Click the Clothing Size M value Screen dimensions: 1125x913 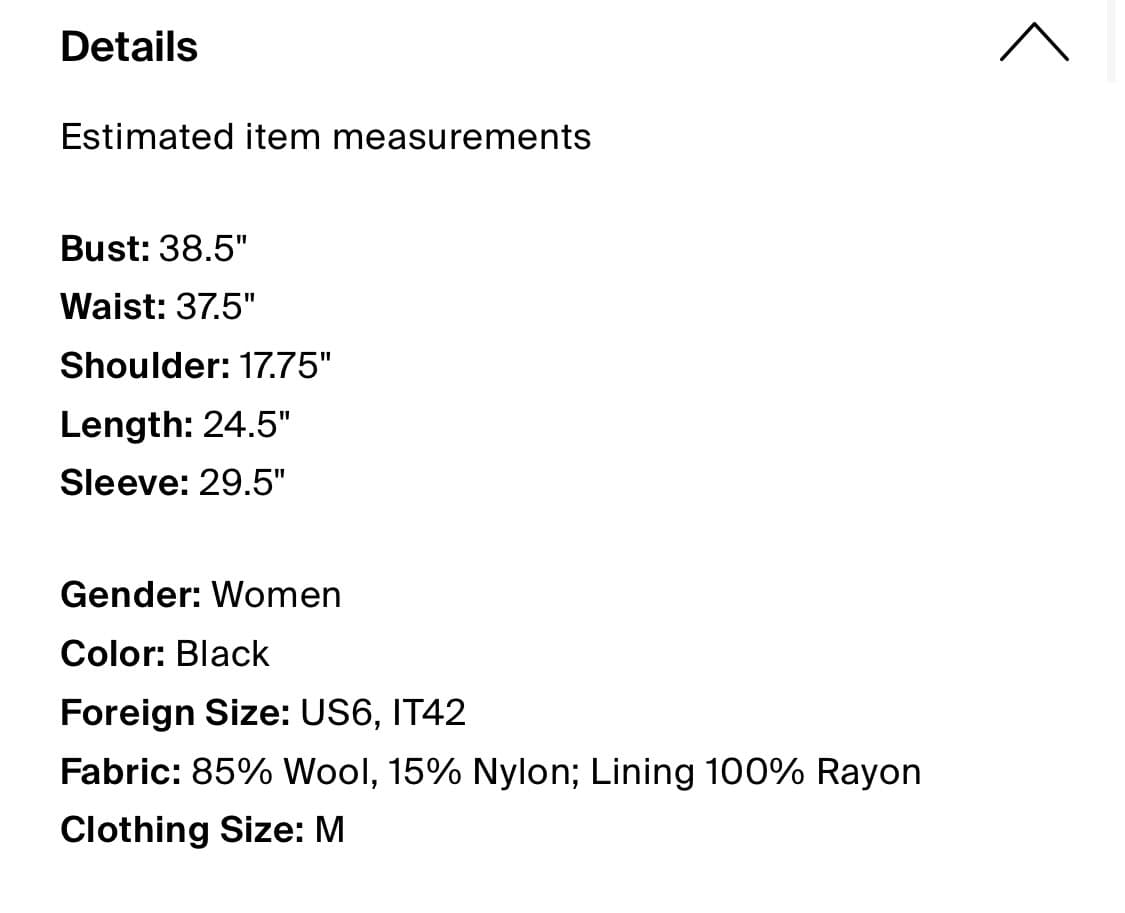[x=329, y=830]
